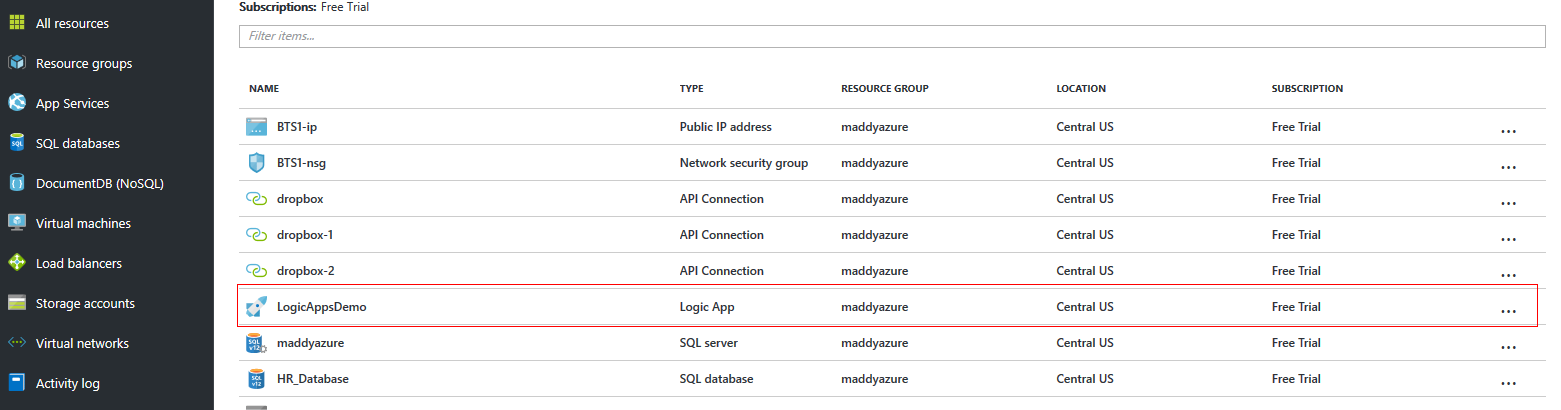Click the BTS1-nsg shield icon
Viewport: 1561px width, 410px height.
(x=257, y=163)
